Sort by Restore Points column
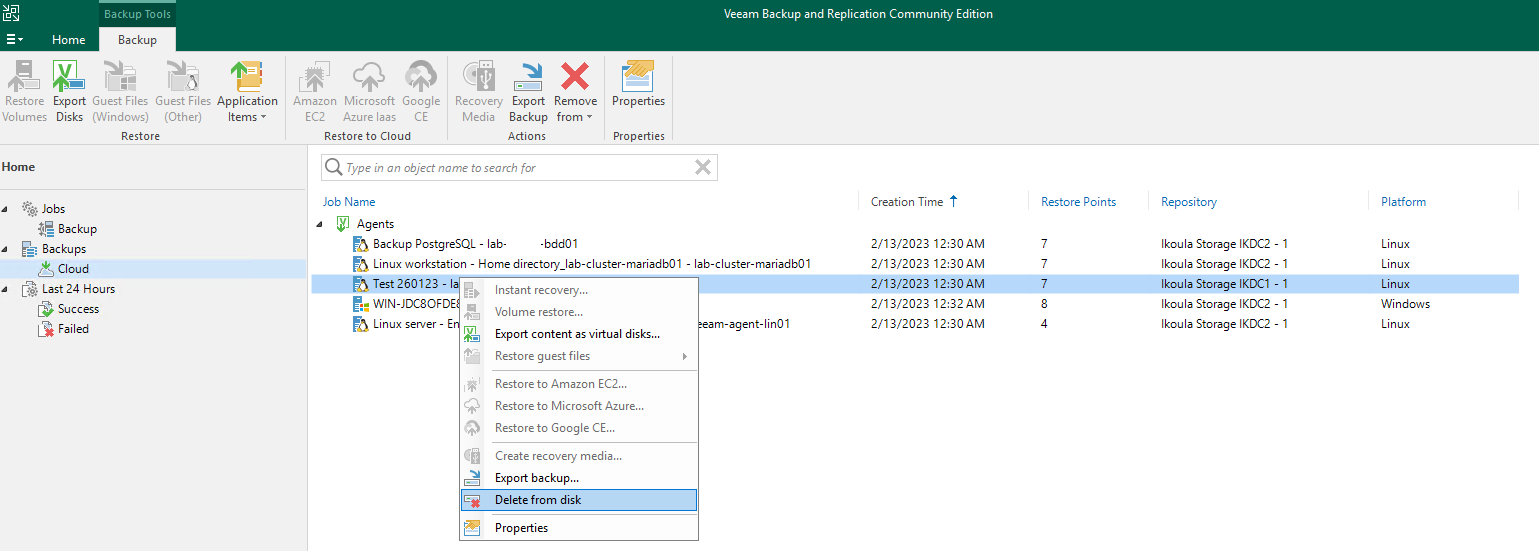 click(1078, 201)
